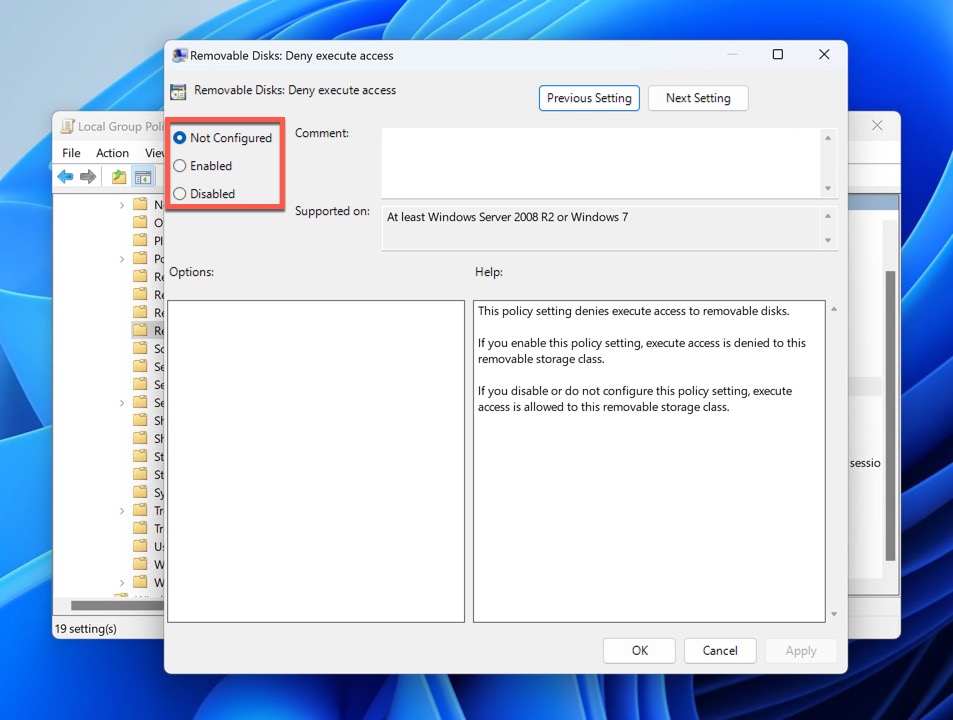Click the Help pane scroll-down arrow
953x720 pixels.
833,614
